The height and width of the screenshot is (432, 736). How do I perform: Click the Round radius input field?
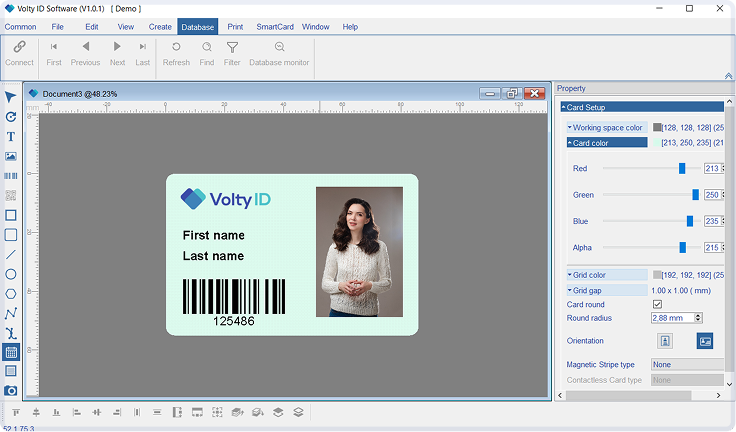click(x=673, y=318)
